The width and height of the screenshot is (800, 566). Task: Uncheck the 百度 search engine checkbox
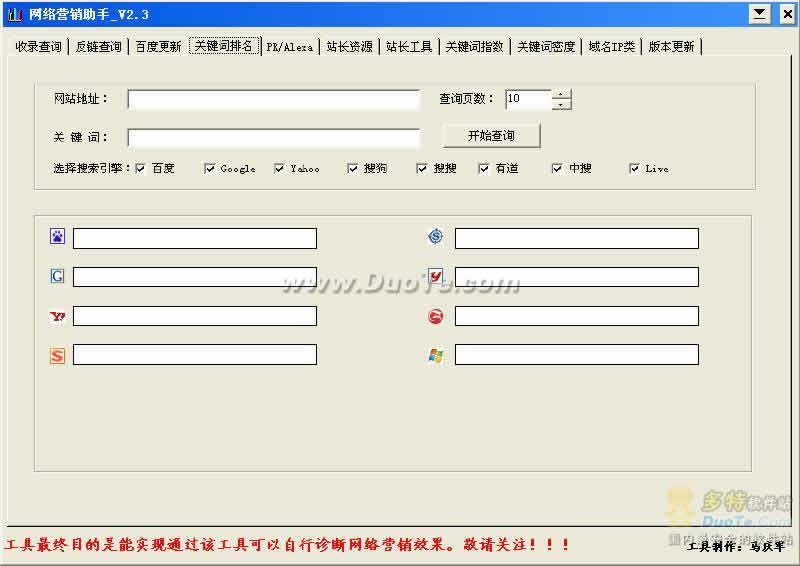140,168
